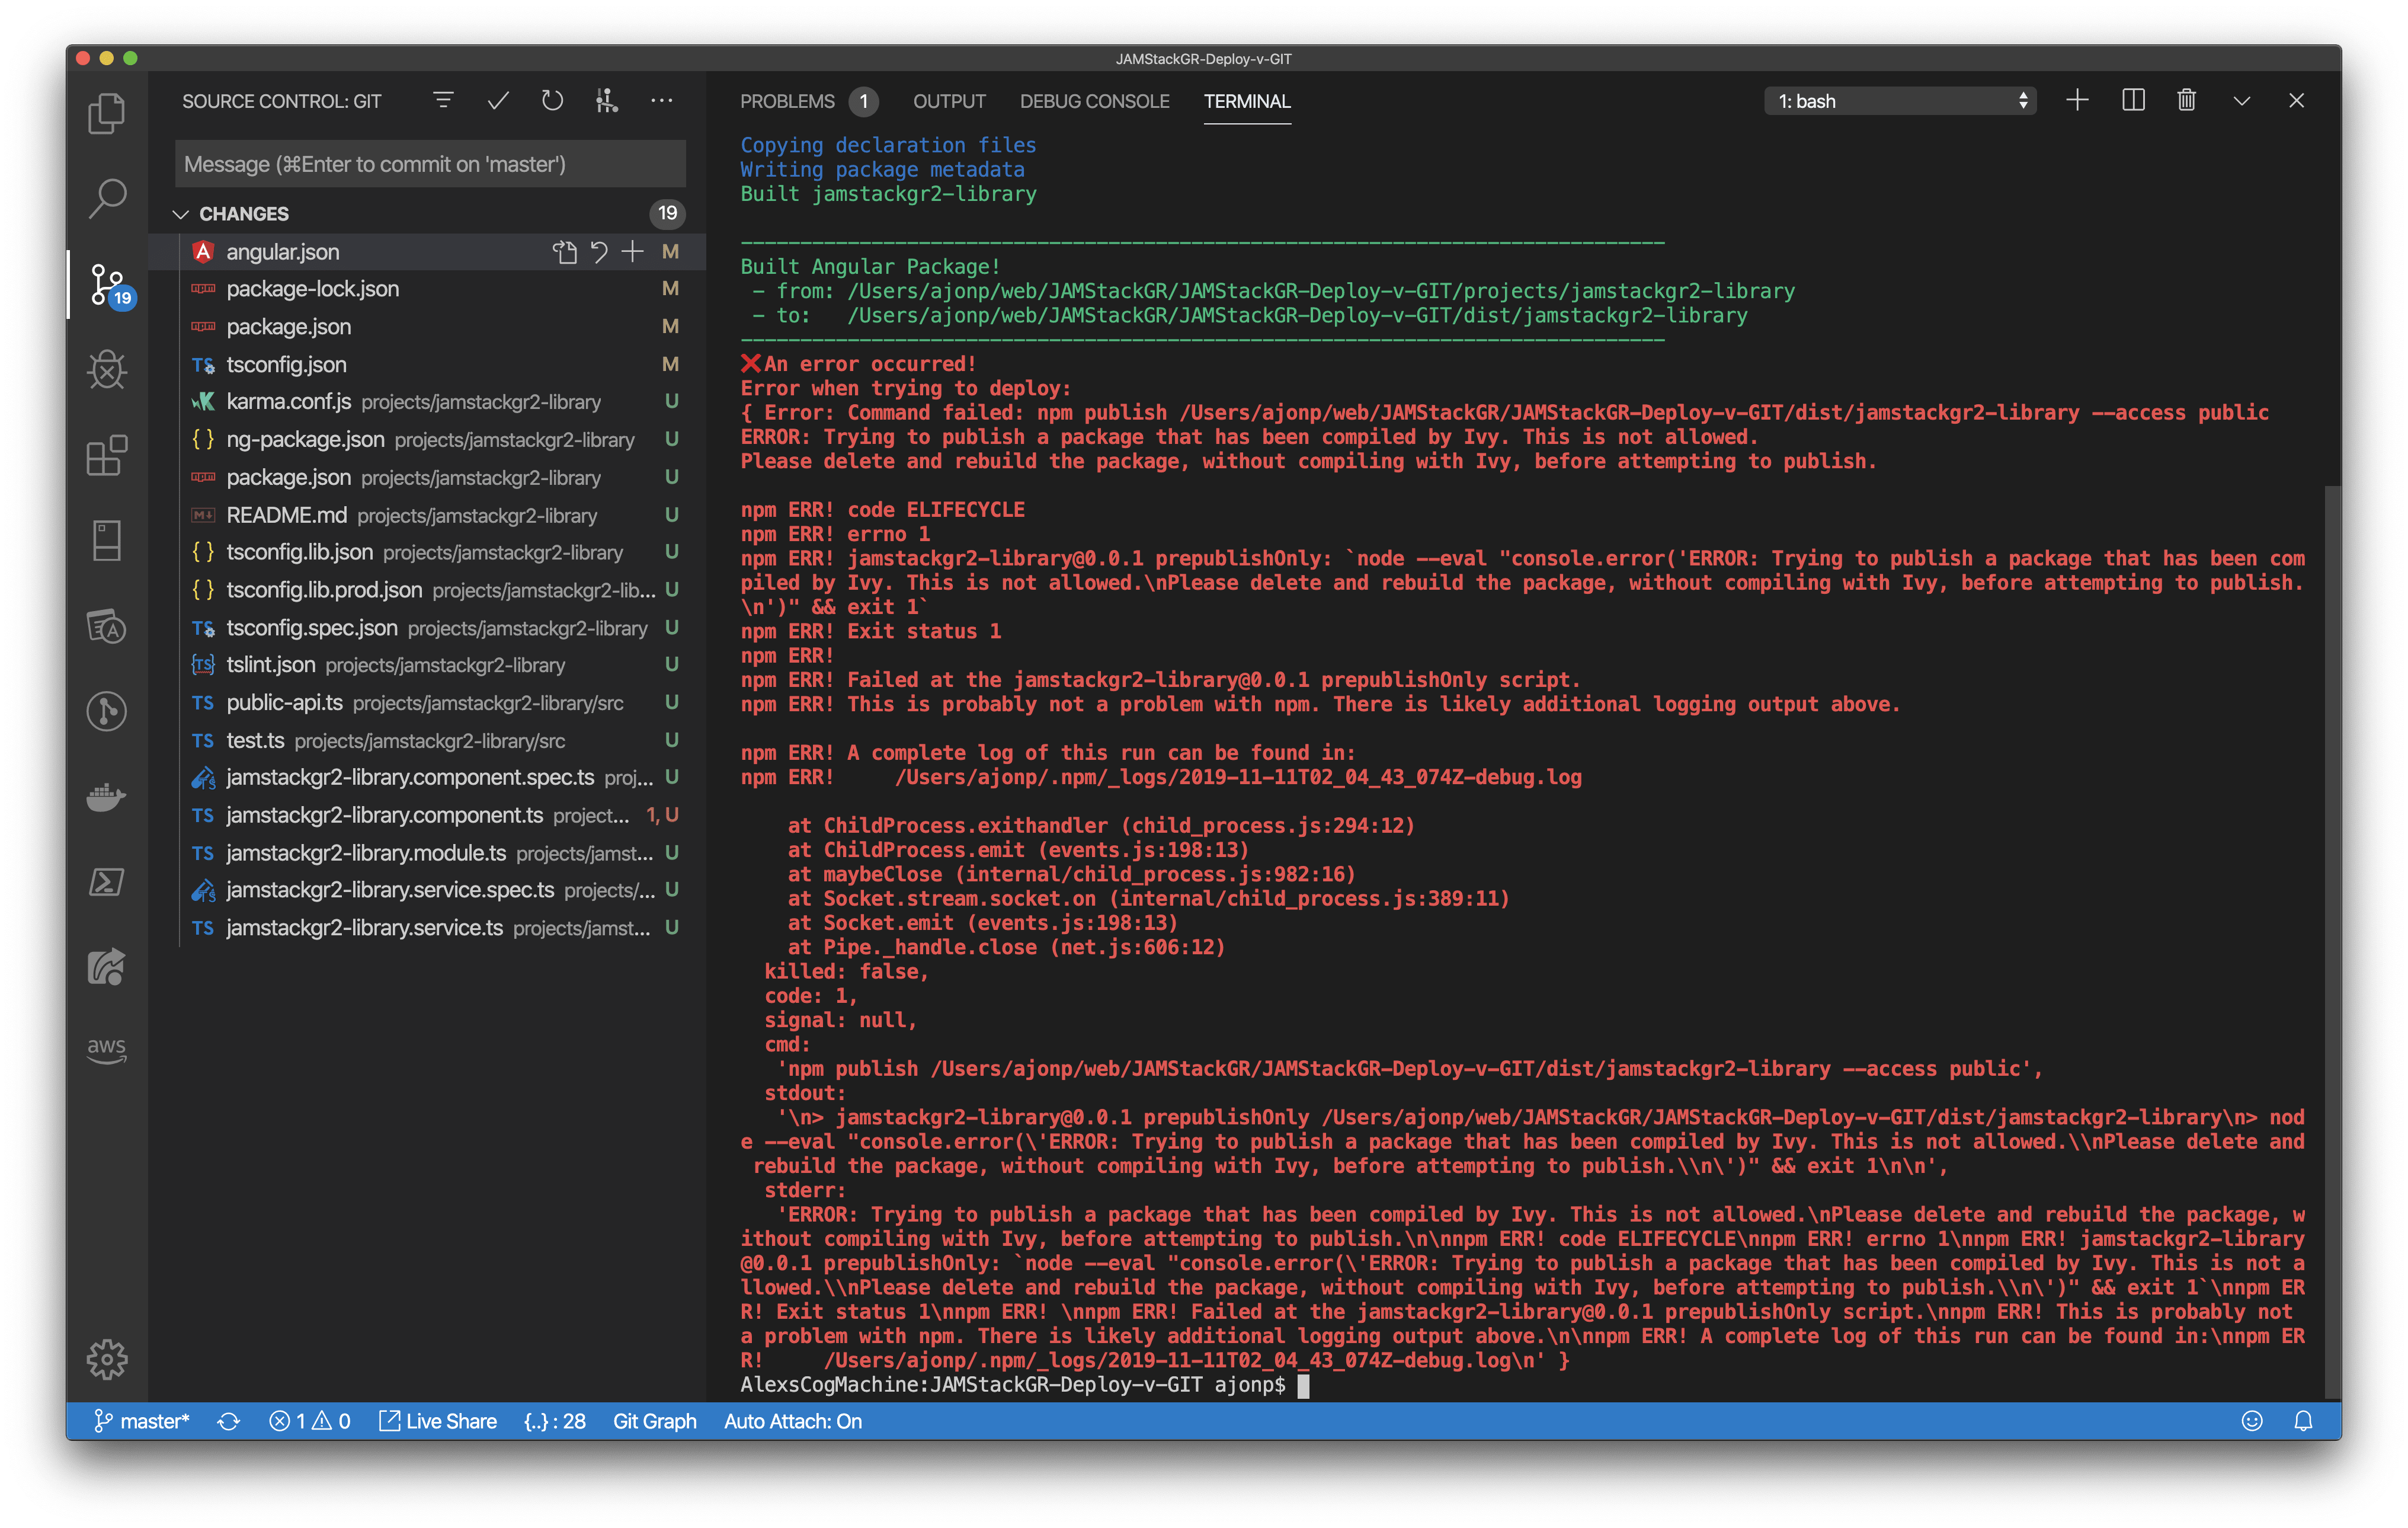This screenshot has width=2408, height=1528.
Task: Open public-api.ts in changes
Action: (427, 703)
